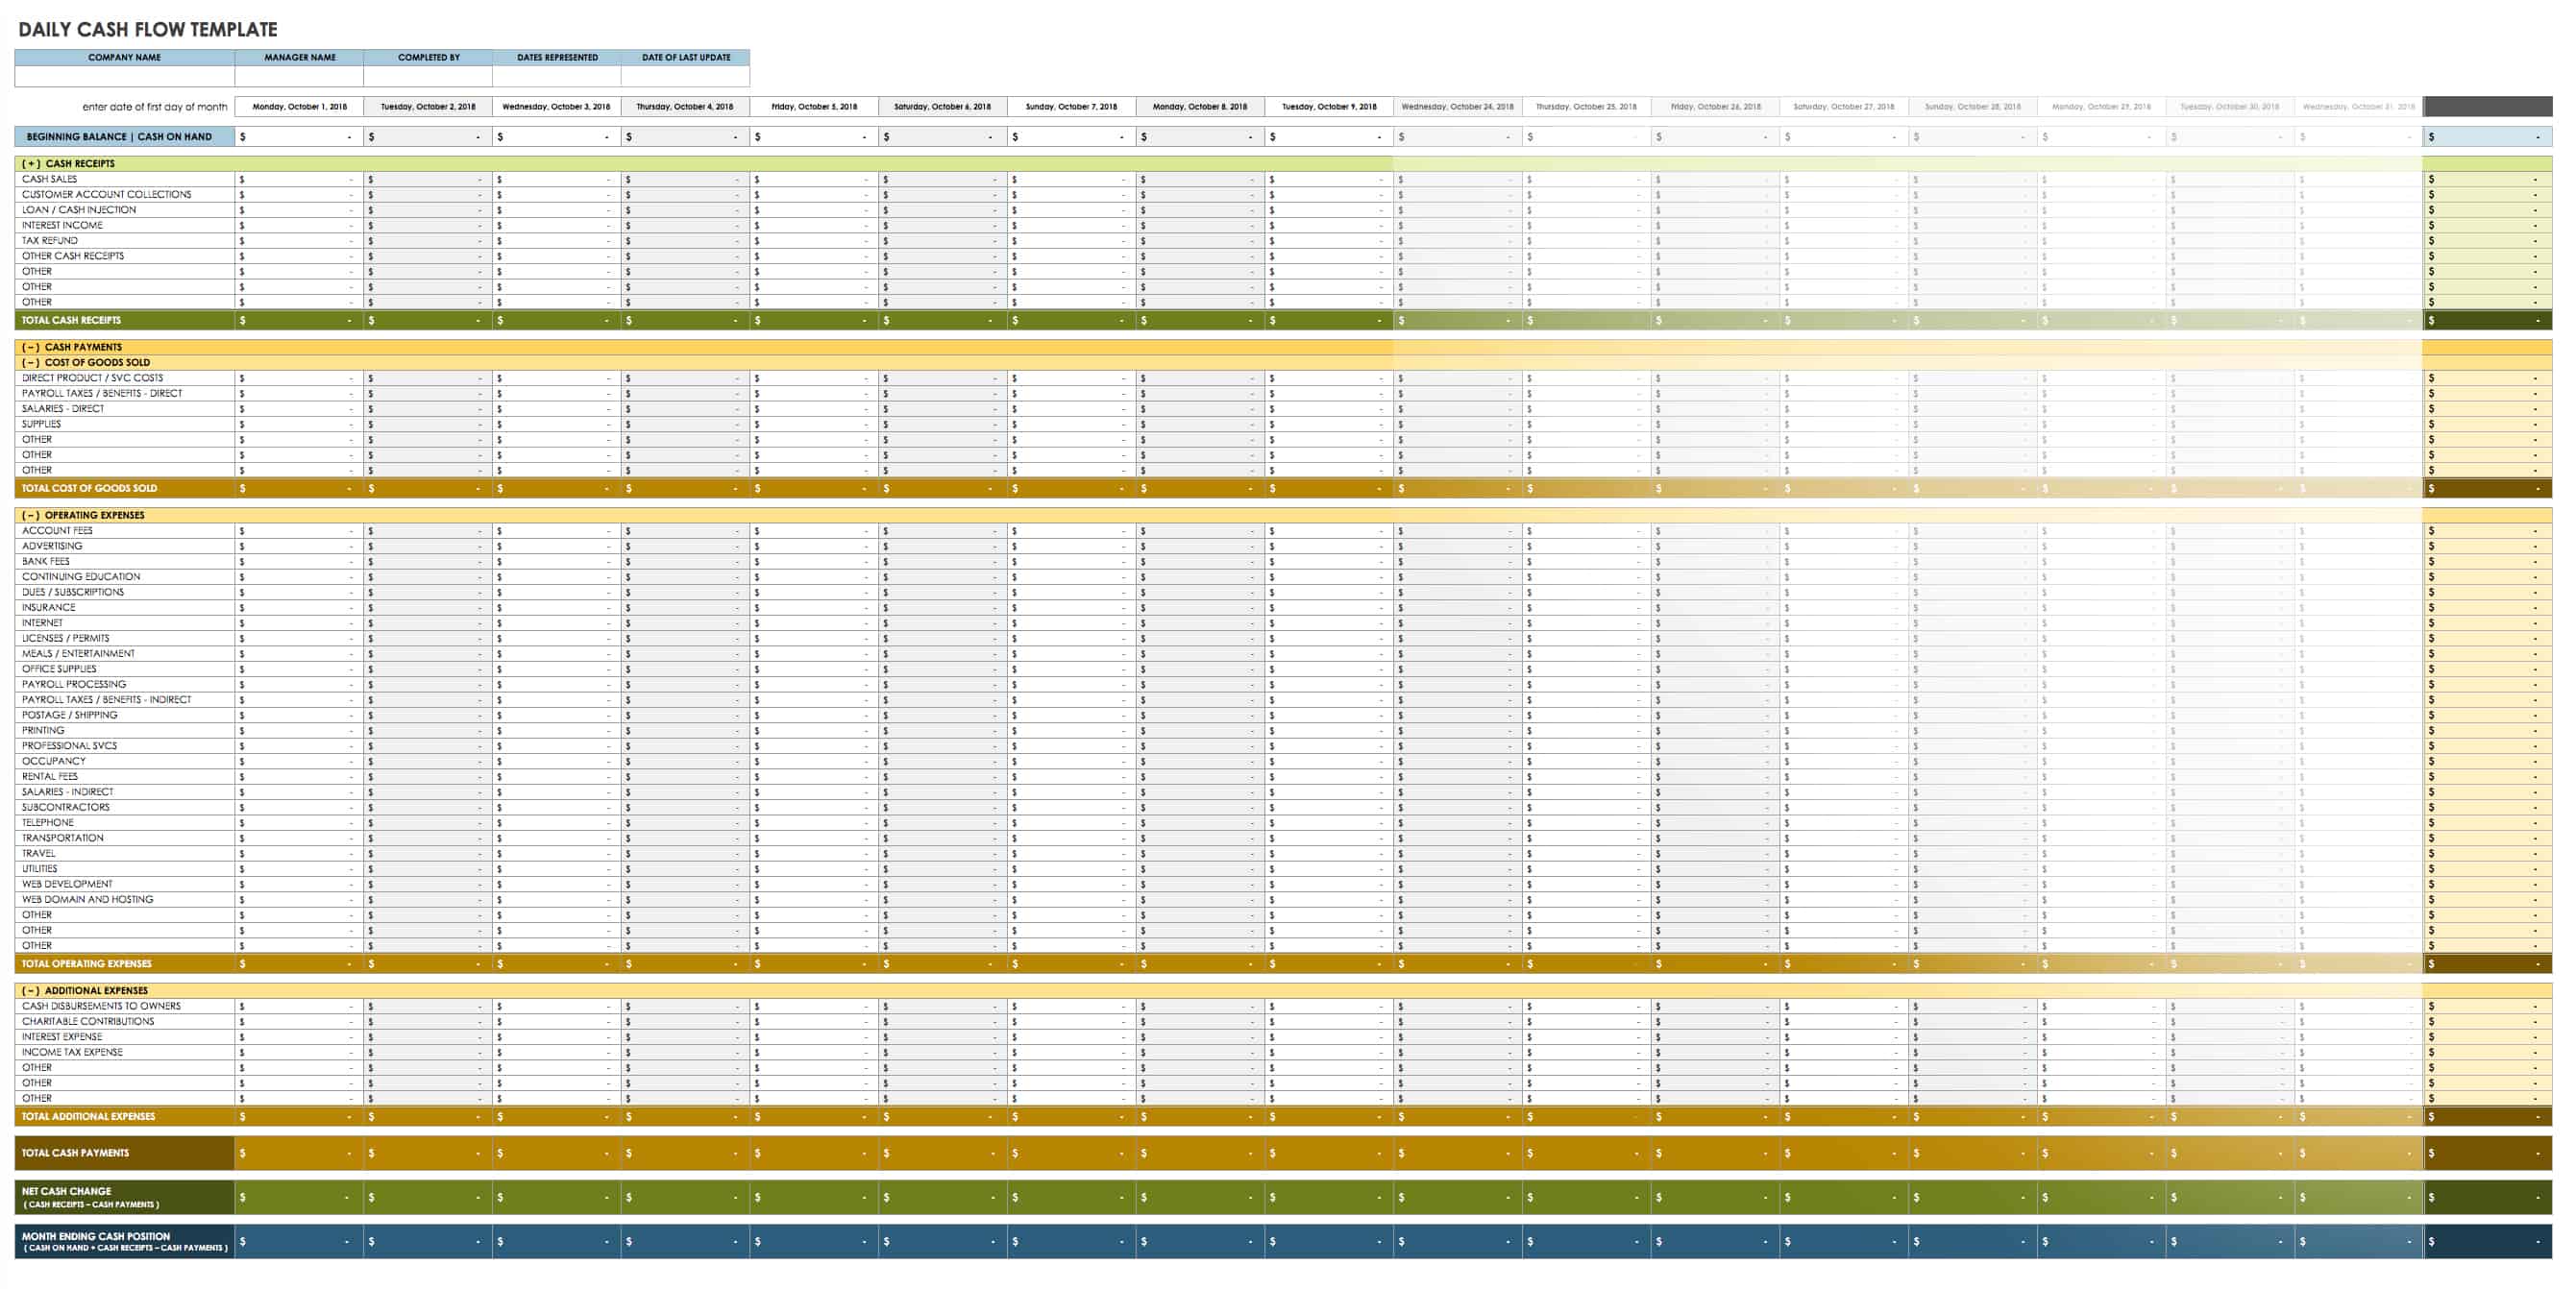The width and height of the screenshot is (2576, 1289).
Task: Click the Total Cash Payments row label
Action: 75,1153
